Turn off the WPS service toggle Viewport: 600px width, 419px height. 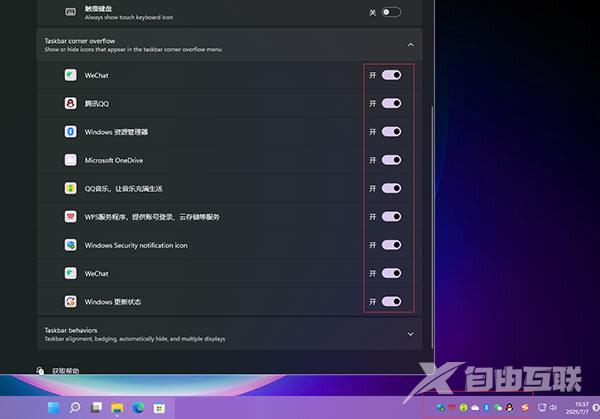tap(391, 217)
